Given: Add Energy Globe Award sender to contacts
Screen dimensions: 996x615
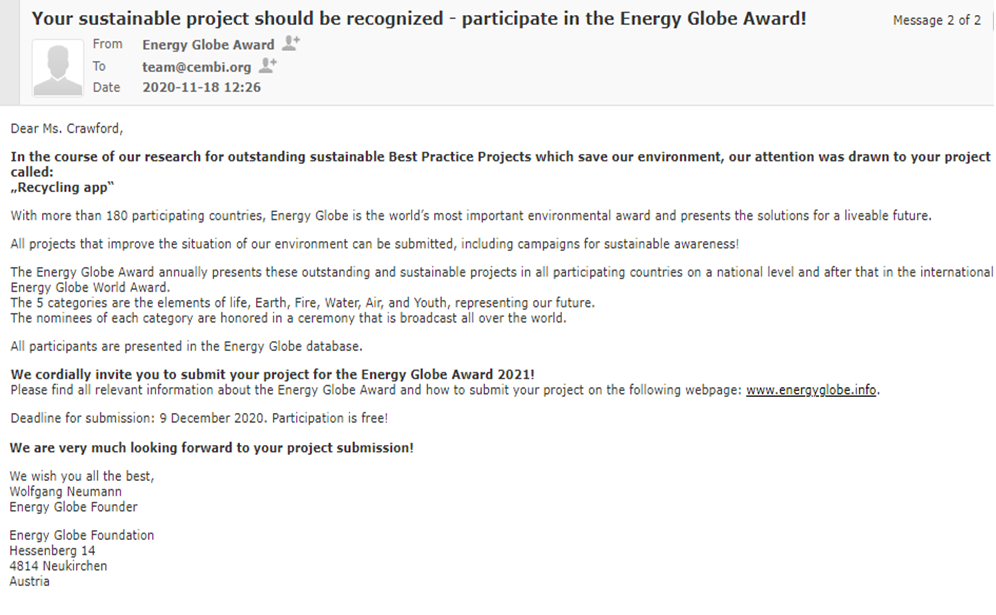Looking at the screenshot, I should tap(291, 44).
